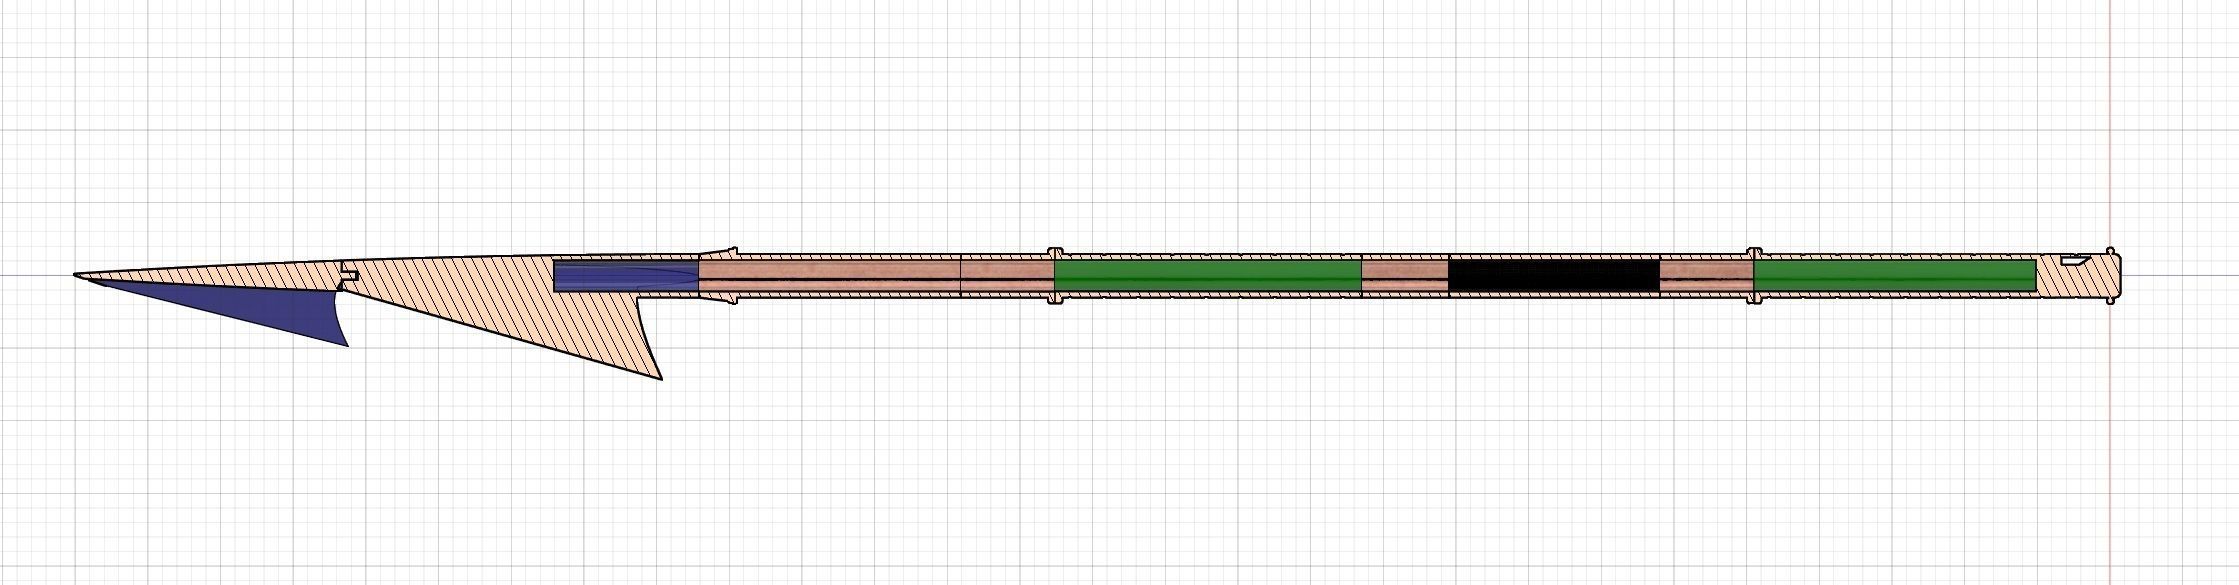
Task: Click the small slot cutout in the end cap
Action: pyautogui.click(x=2077, y=260)
